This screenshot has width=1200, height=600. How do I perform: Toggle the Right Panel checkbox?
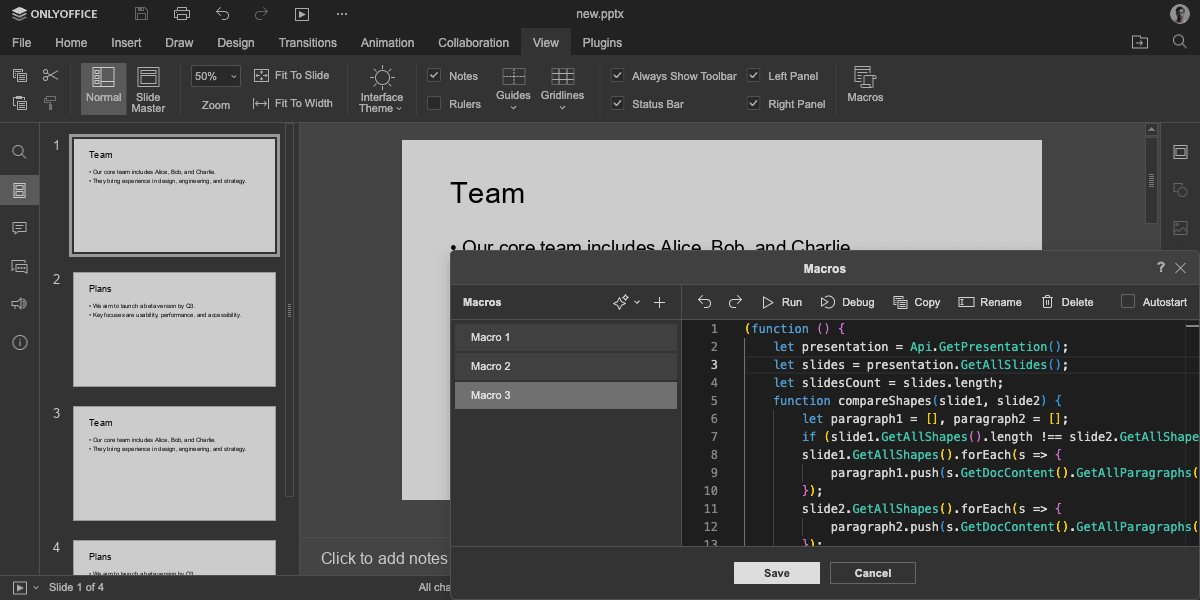tap(753, 103)
